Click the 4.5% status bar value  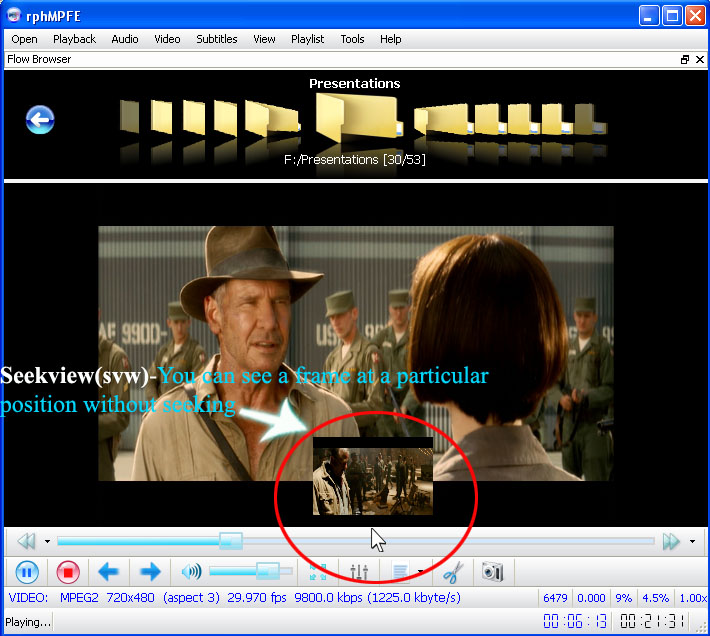click(655, 598)
